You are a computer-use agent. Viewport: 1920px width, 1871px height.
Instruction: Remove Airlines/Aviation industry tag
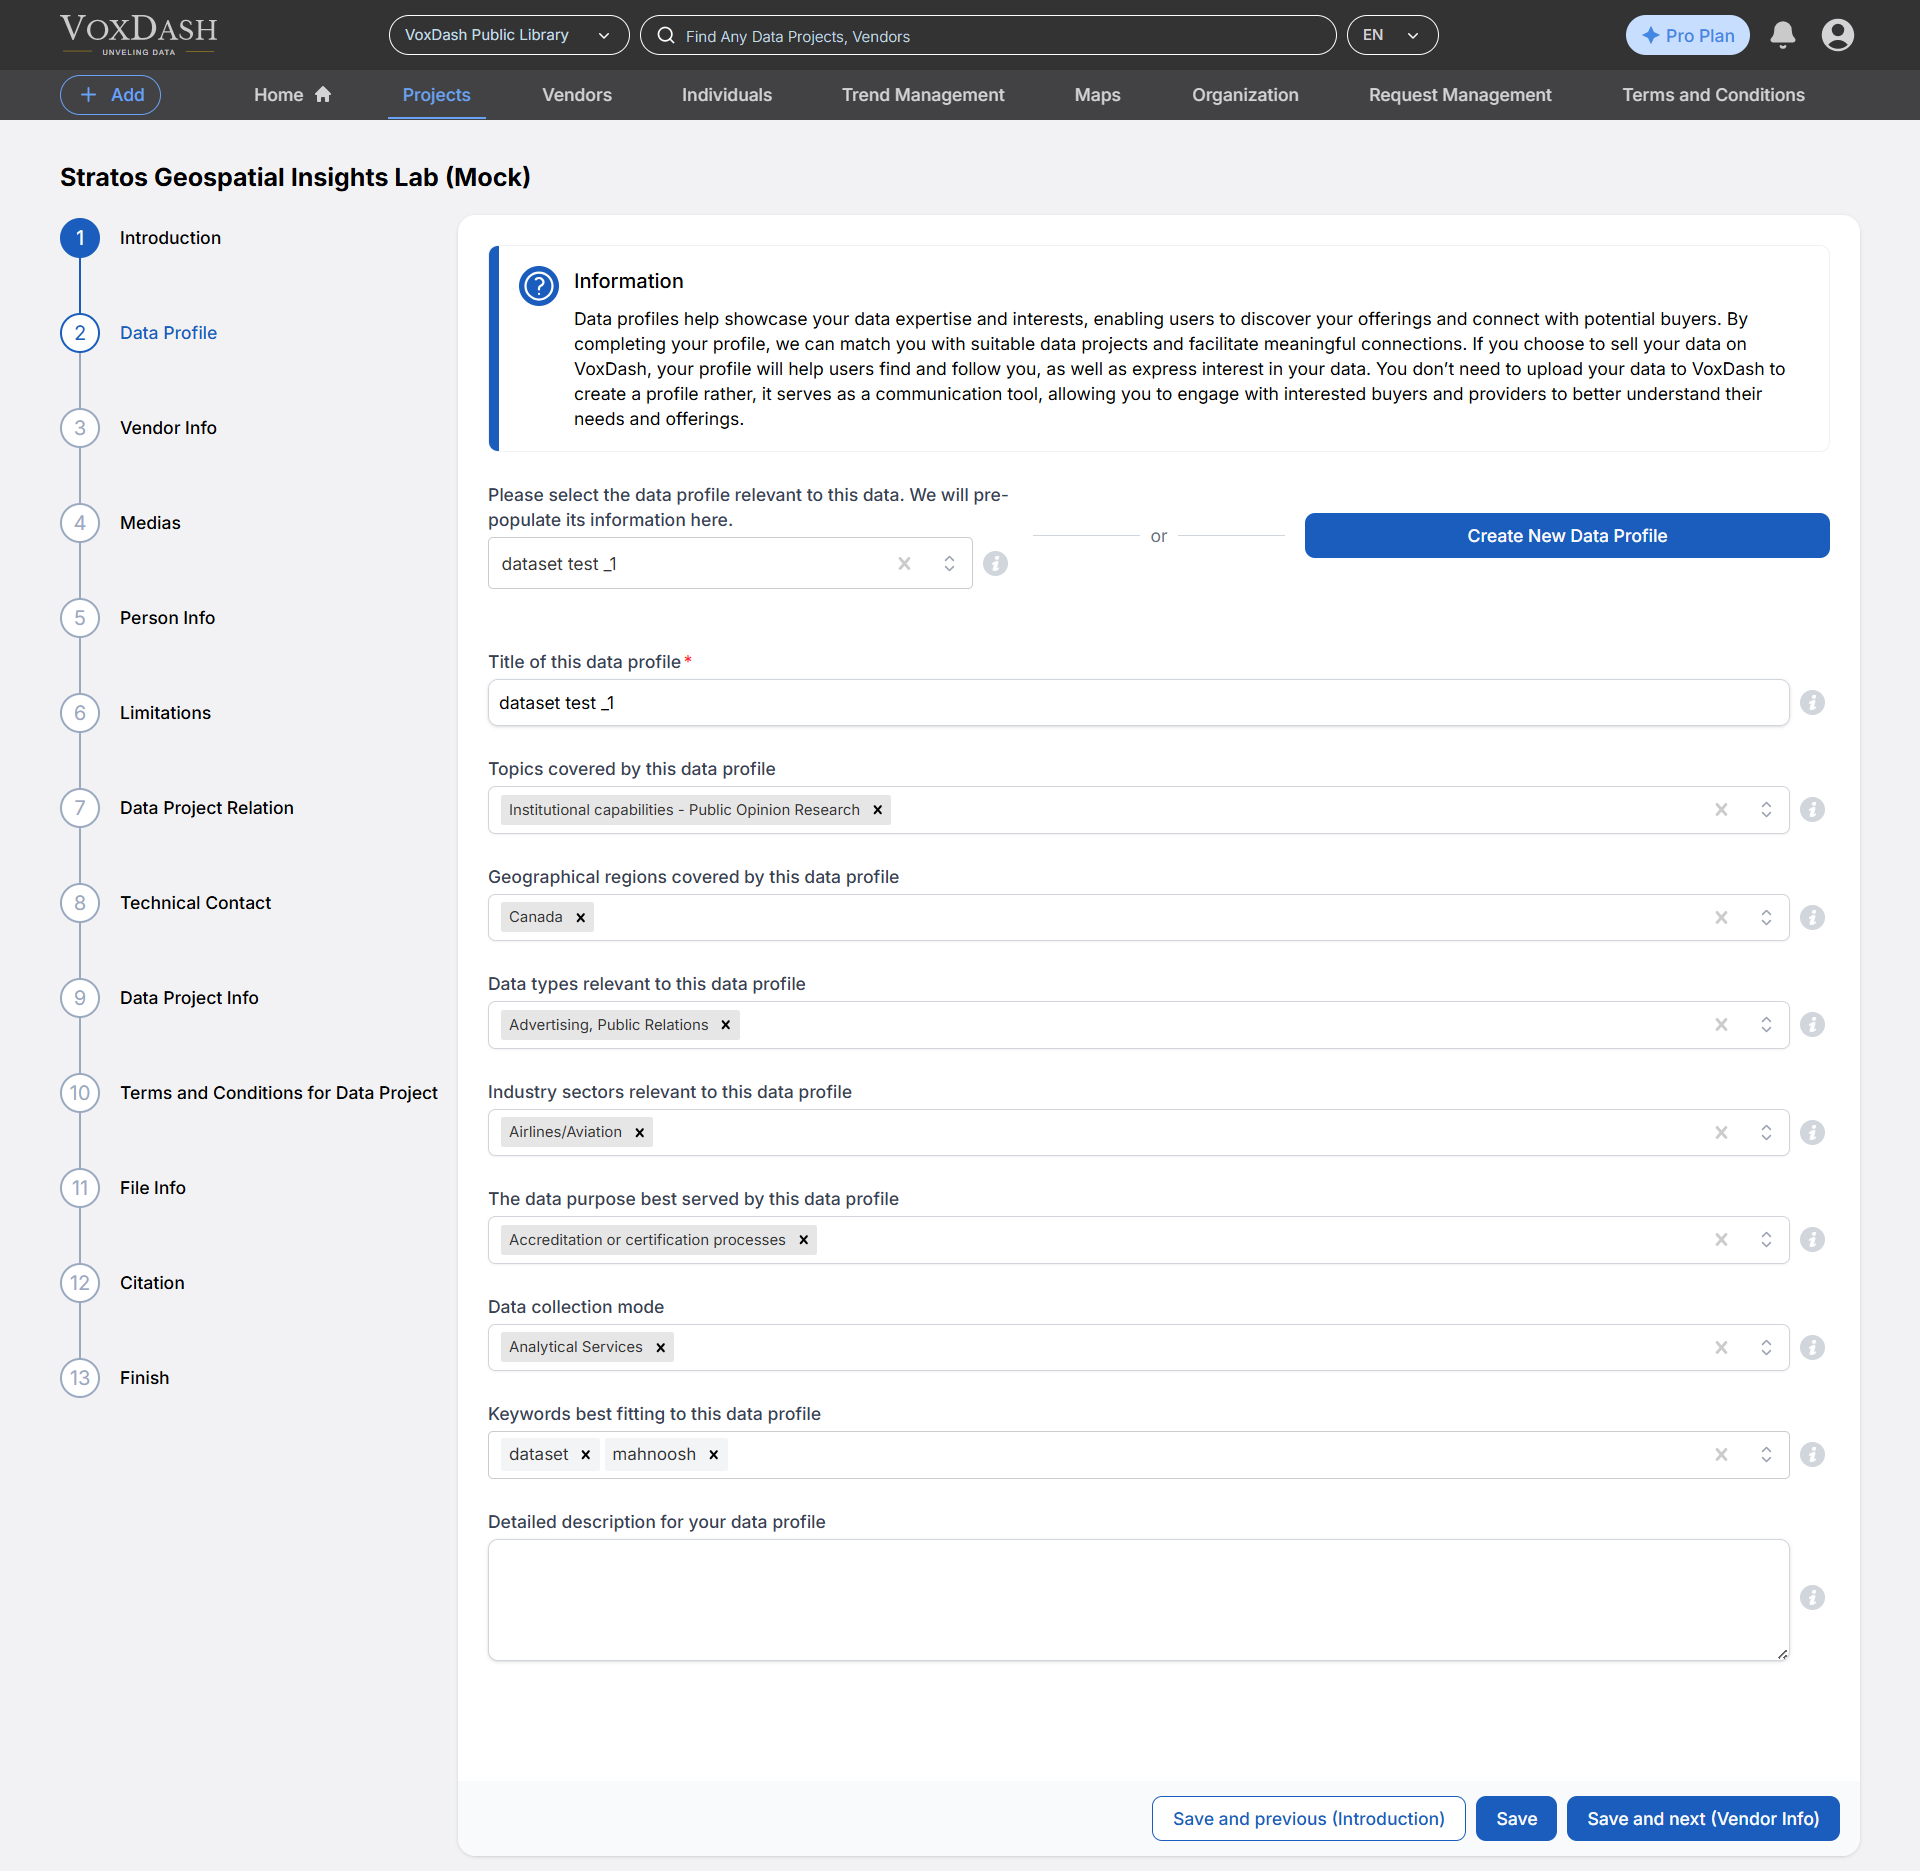pyautogui.click(x=640, y=1133)
